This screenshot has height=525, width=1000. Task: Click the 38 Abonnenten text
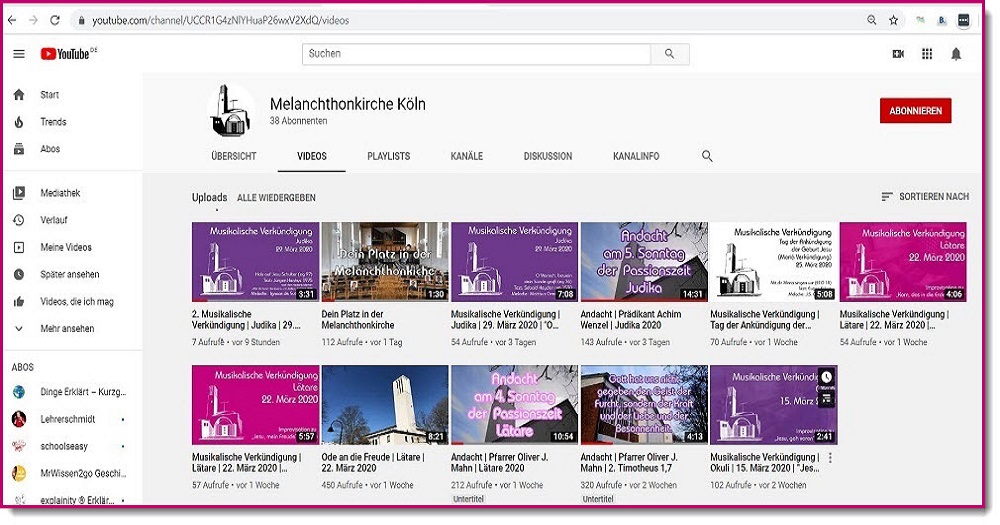(x=298, y=121)
